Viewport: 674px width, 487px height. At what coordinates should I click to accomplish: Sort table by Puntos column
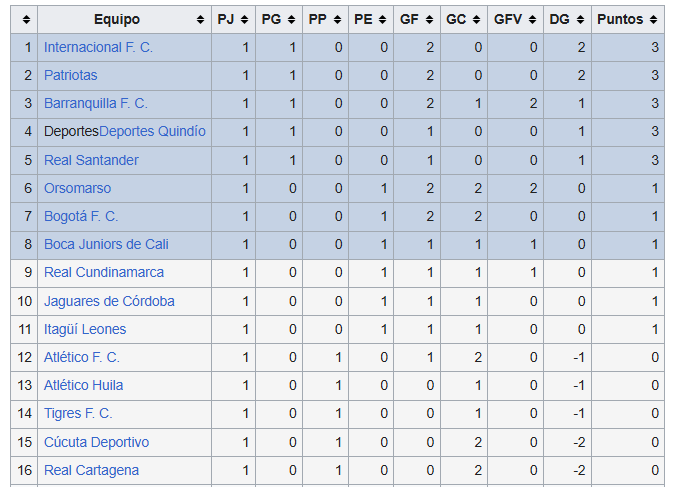point(654,20)
